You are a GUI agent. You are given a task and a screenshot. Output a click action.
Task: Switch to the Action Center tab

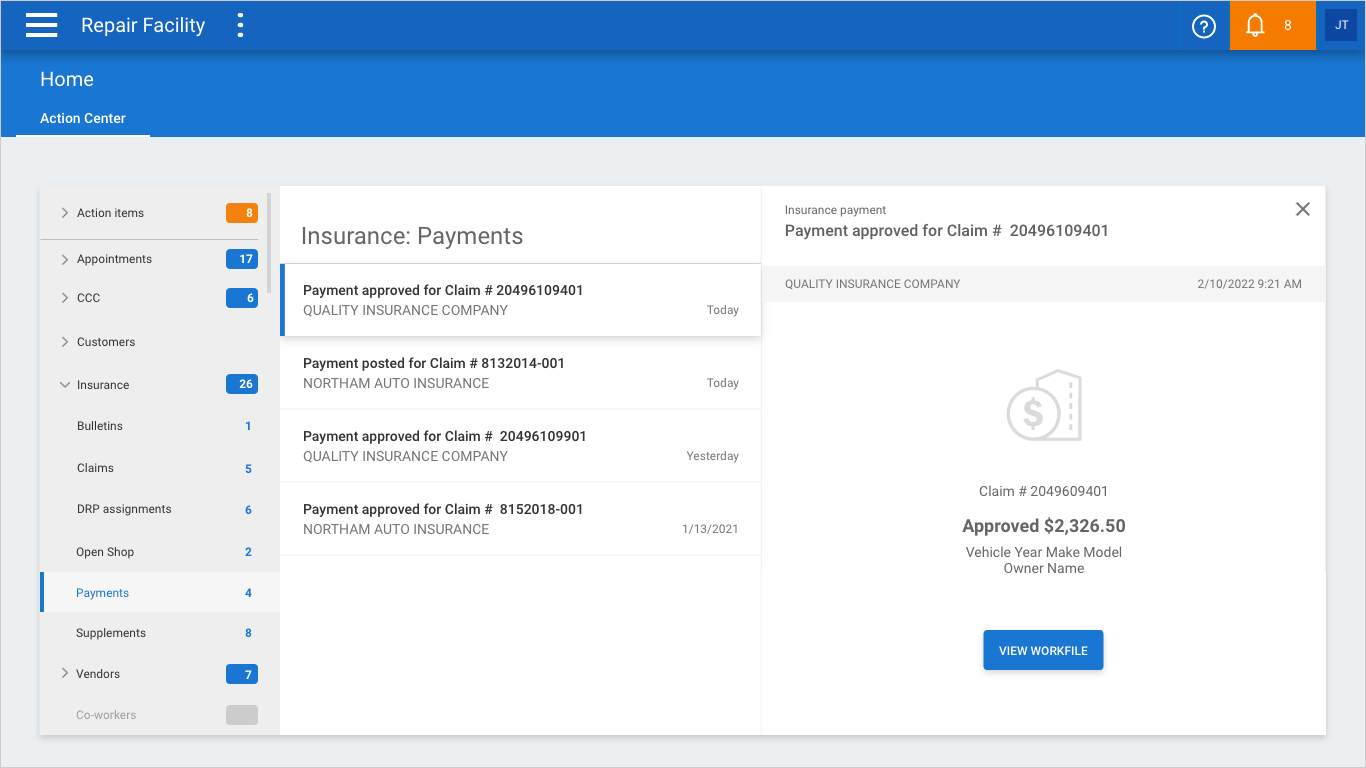(x=83, y=118)
